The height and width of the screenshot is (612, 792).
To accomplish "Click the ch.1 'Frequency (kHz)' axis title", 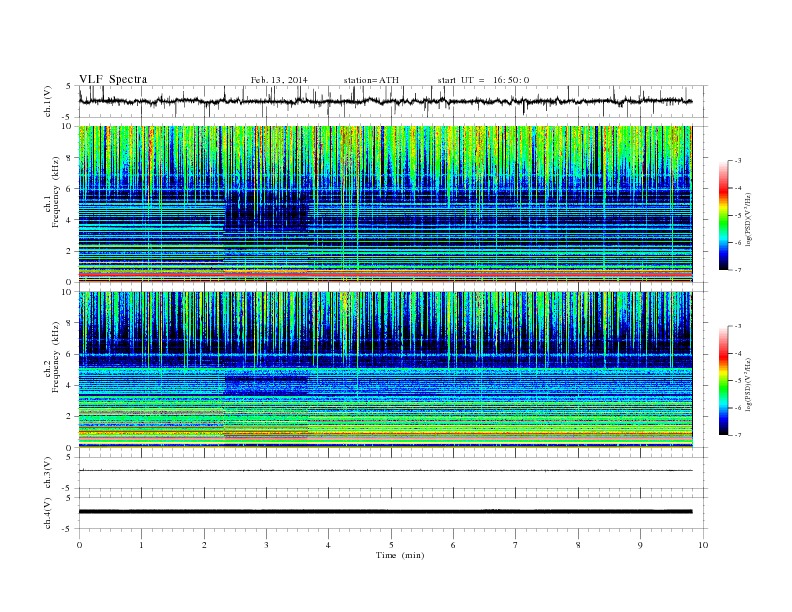I will [x=56, y=192].
